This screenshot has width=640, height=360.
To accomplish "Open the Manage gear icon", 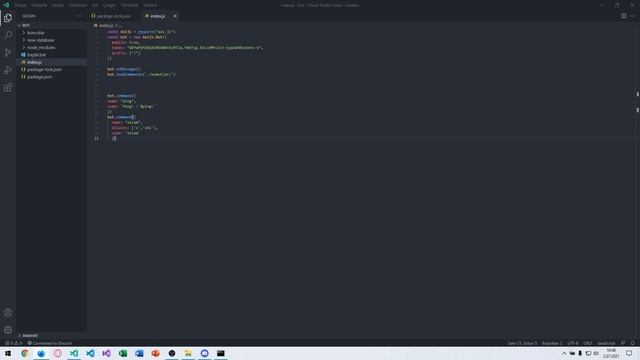I will point(8,330).
